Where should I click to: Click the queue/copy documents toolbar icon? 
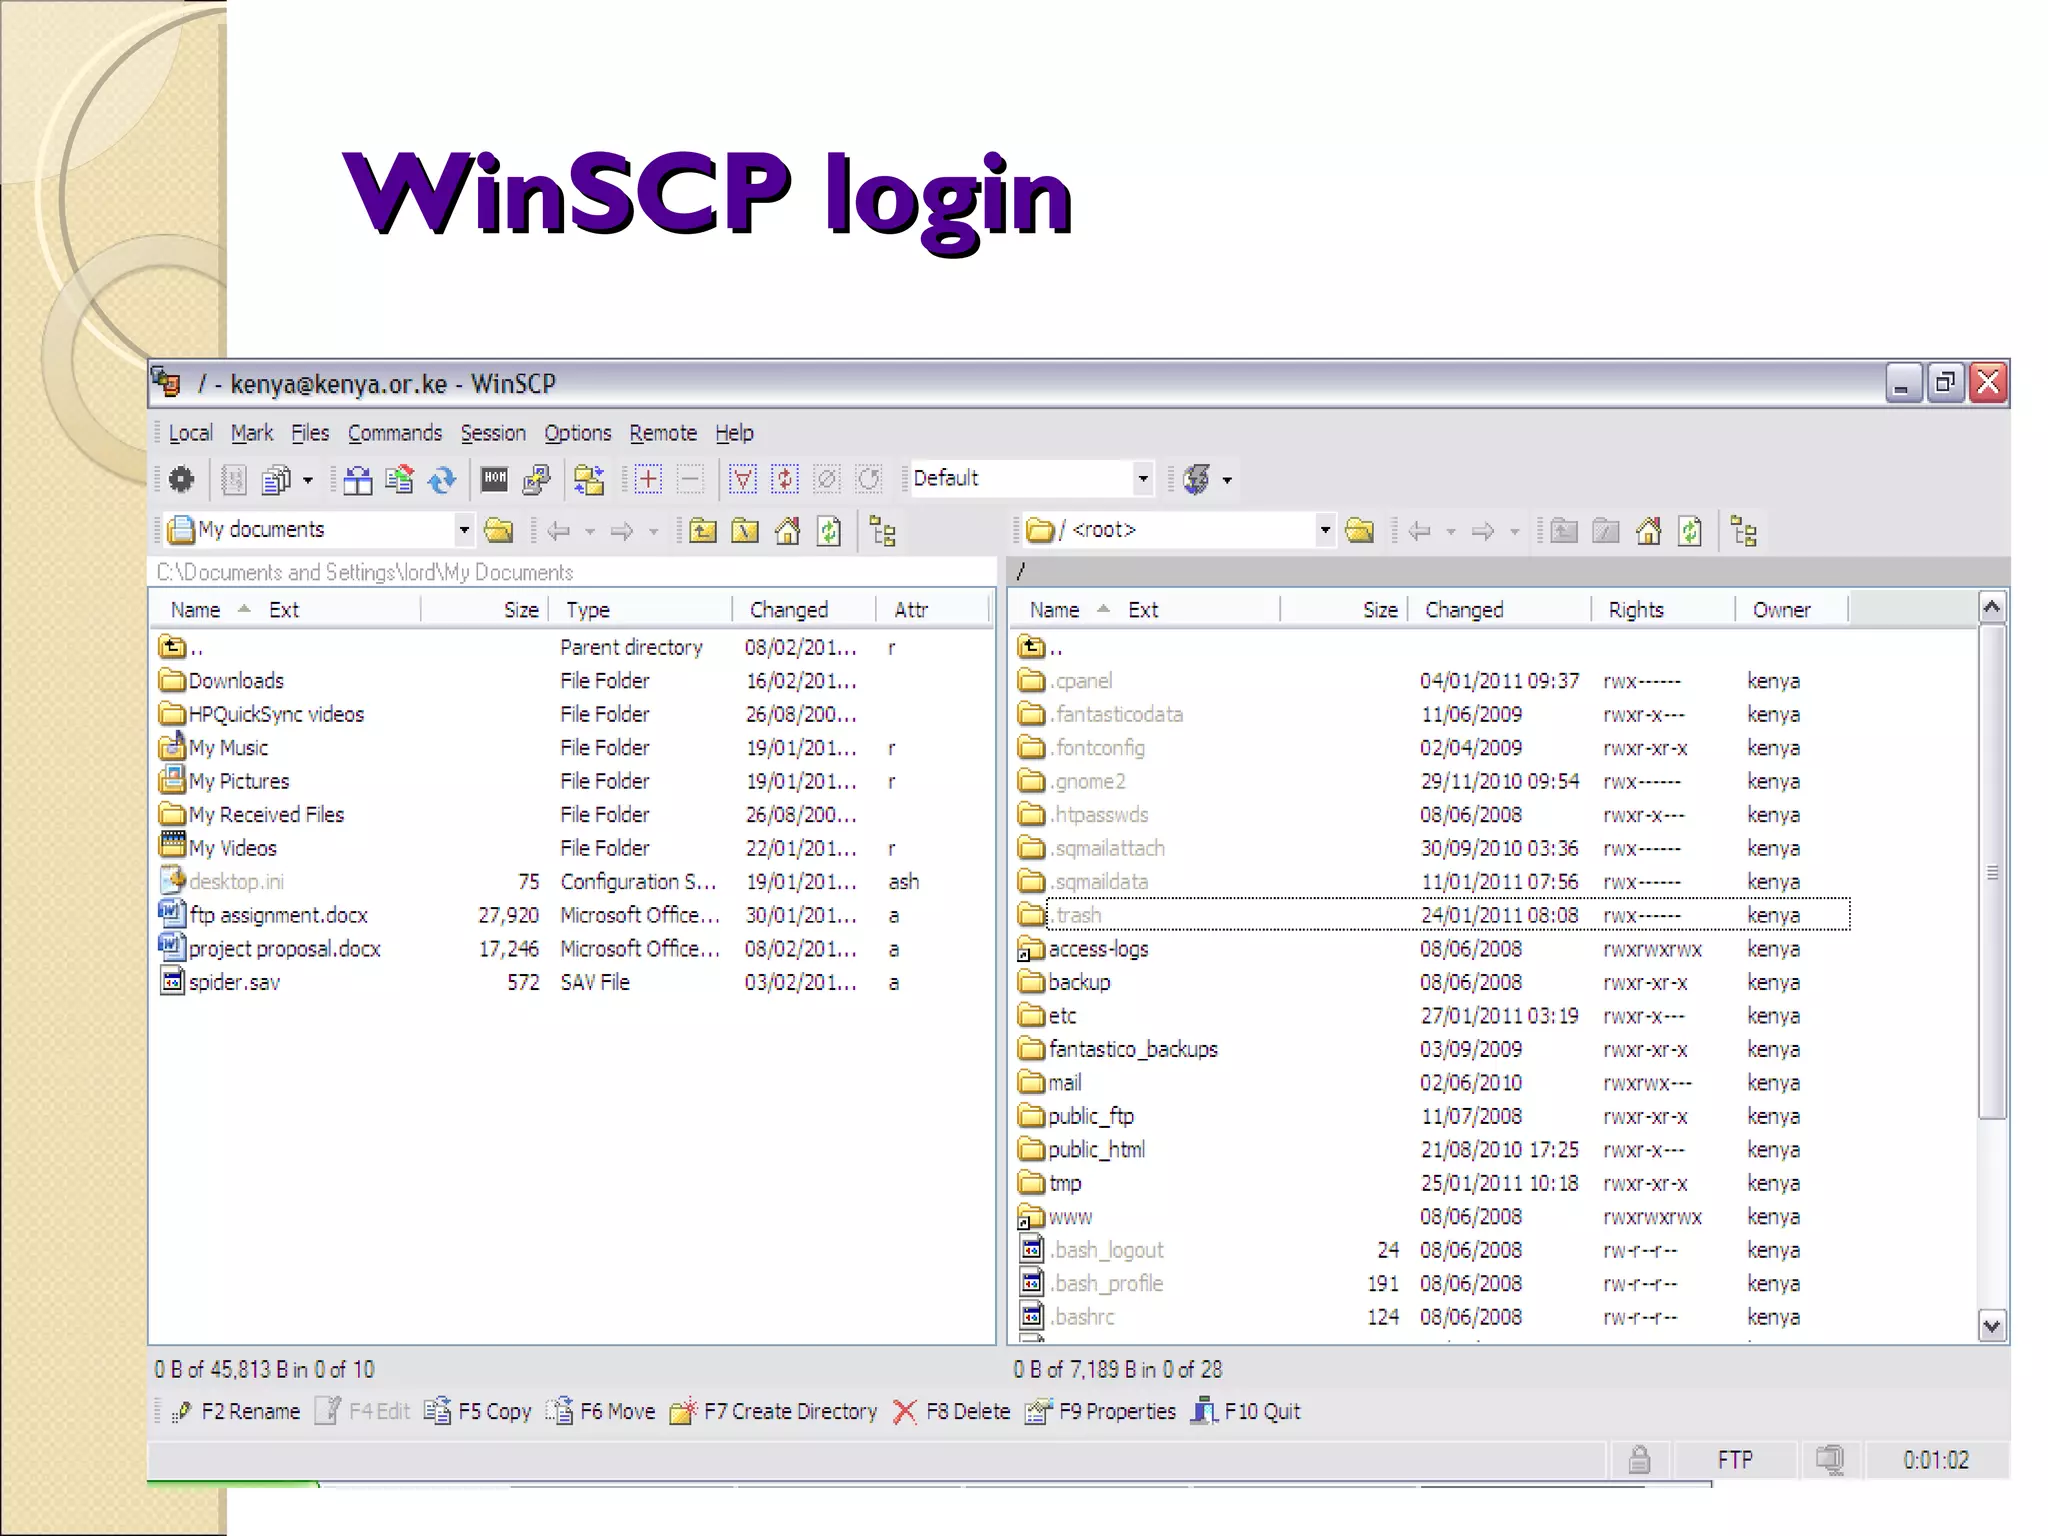(276, 480)
